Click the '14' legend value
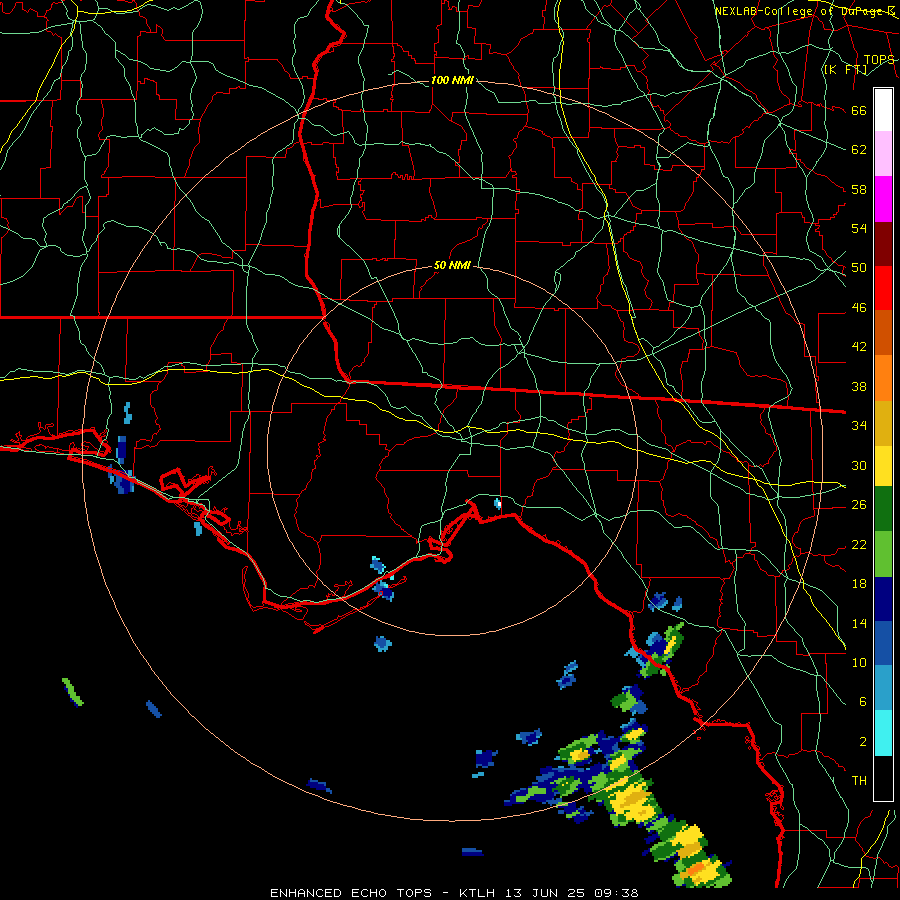The image size is (900, 900). coord(859,623)
